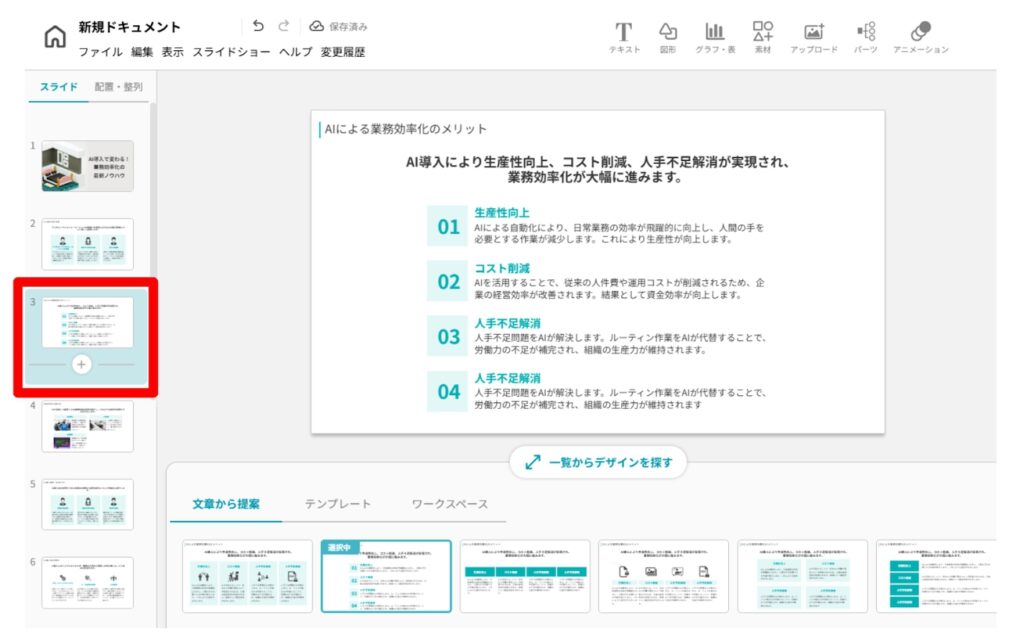Open the 素材 materials panel
The height and width of the screenshot is (638, 1024).
[x=763, y=38]
